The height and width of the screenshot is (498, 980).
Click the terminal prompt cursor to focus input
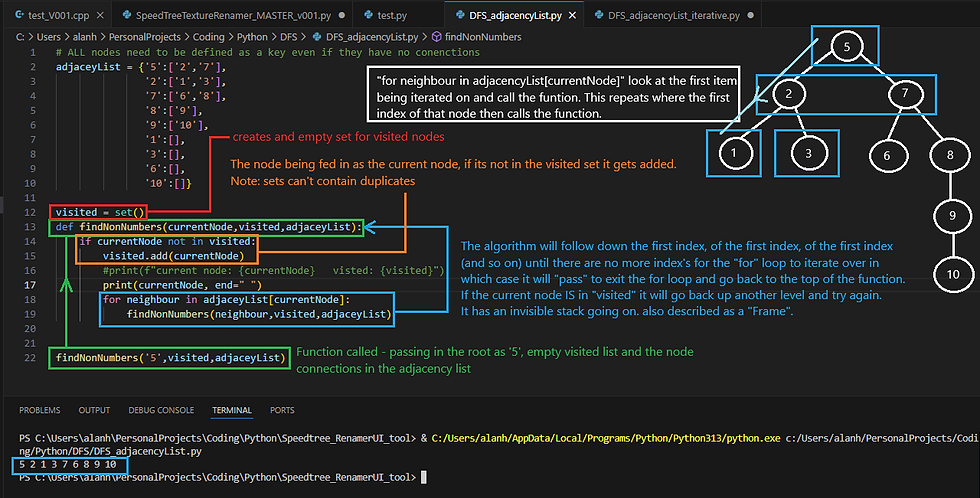coord(423,477)
